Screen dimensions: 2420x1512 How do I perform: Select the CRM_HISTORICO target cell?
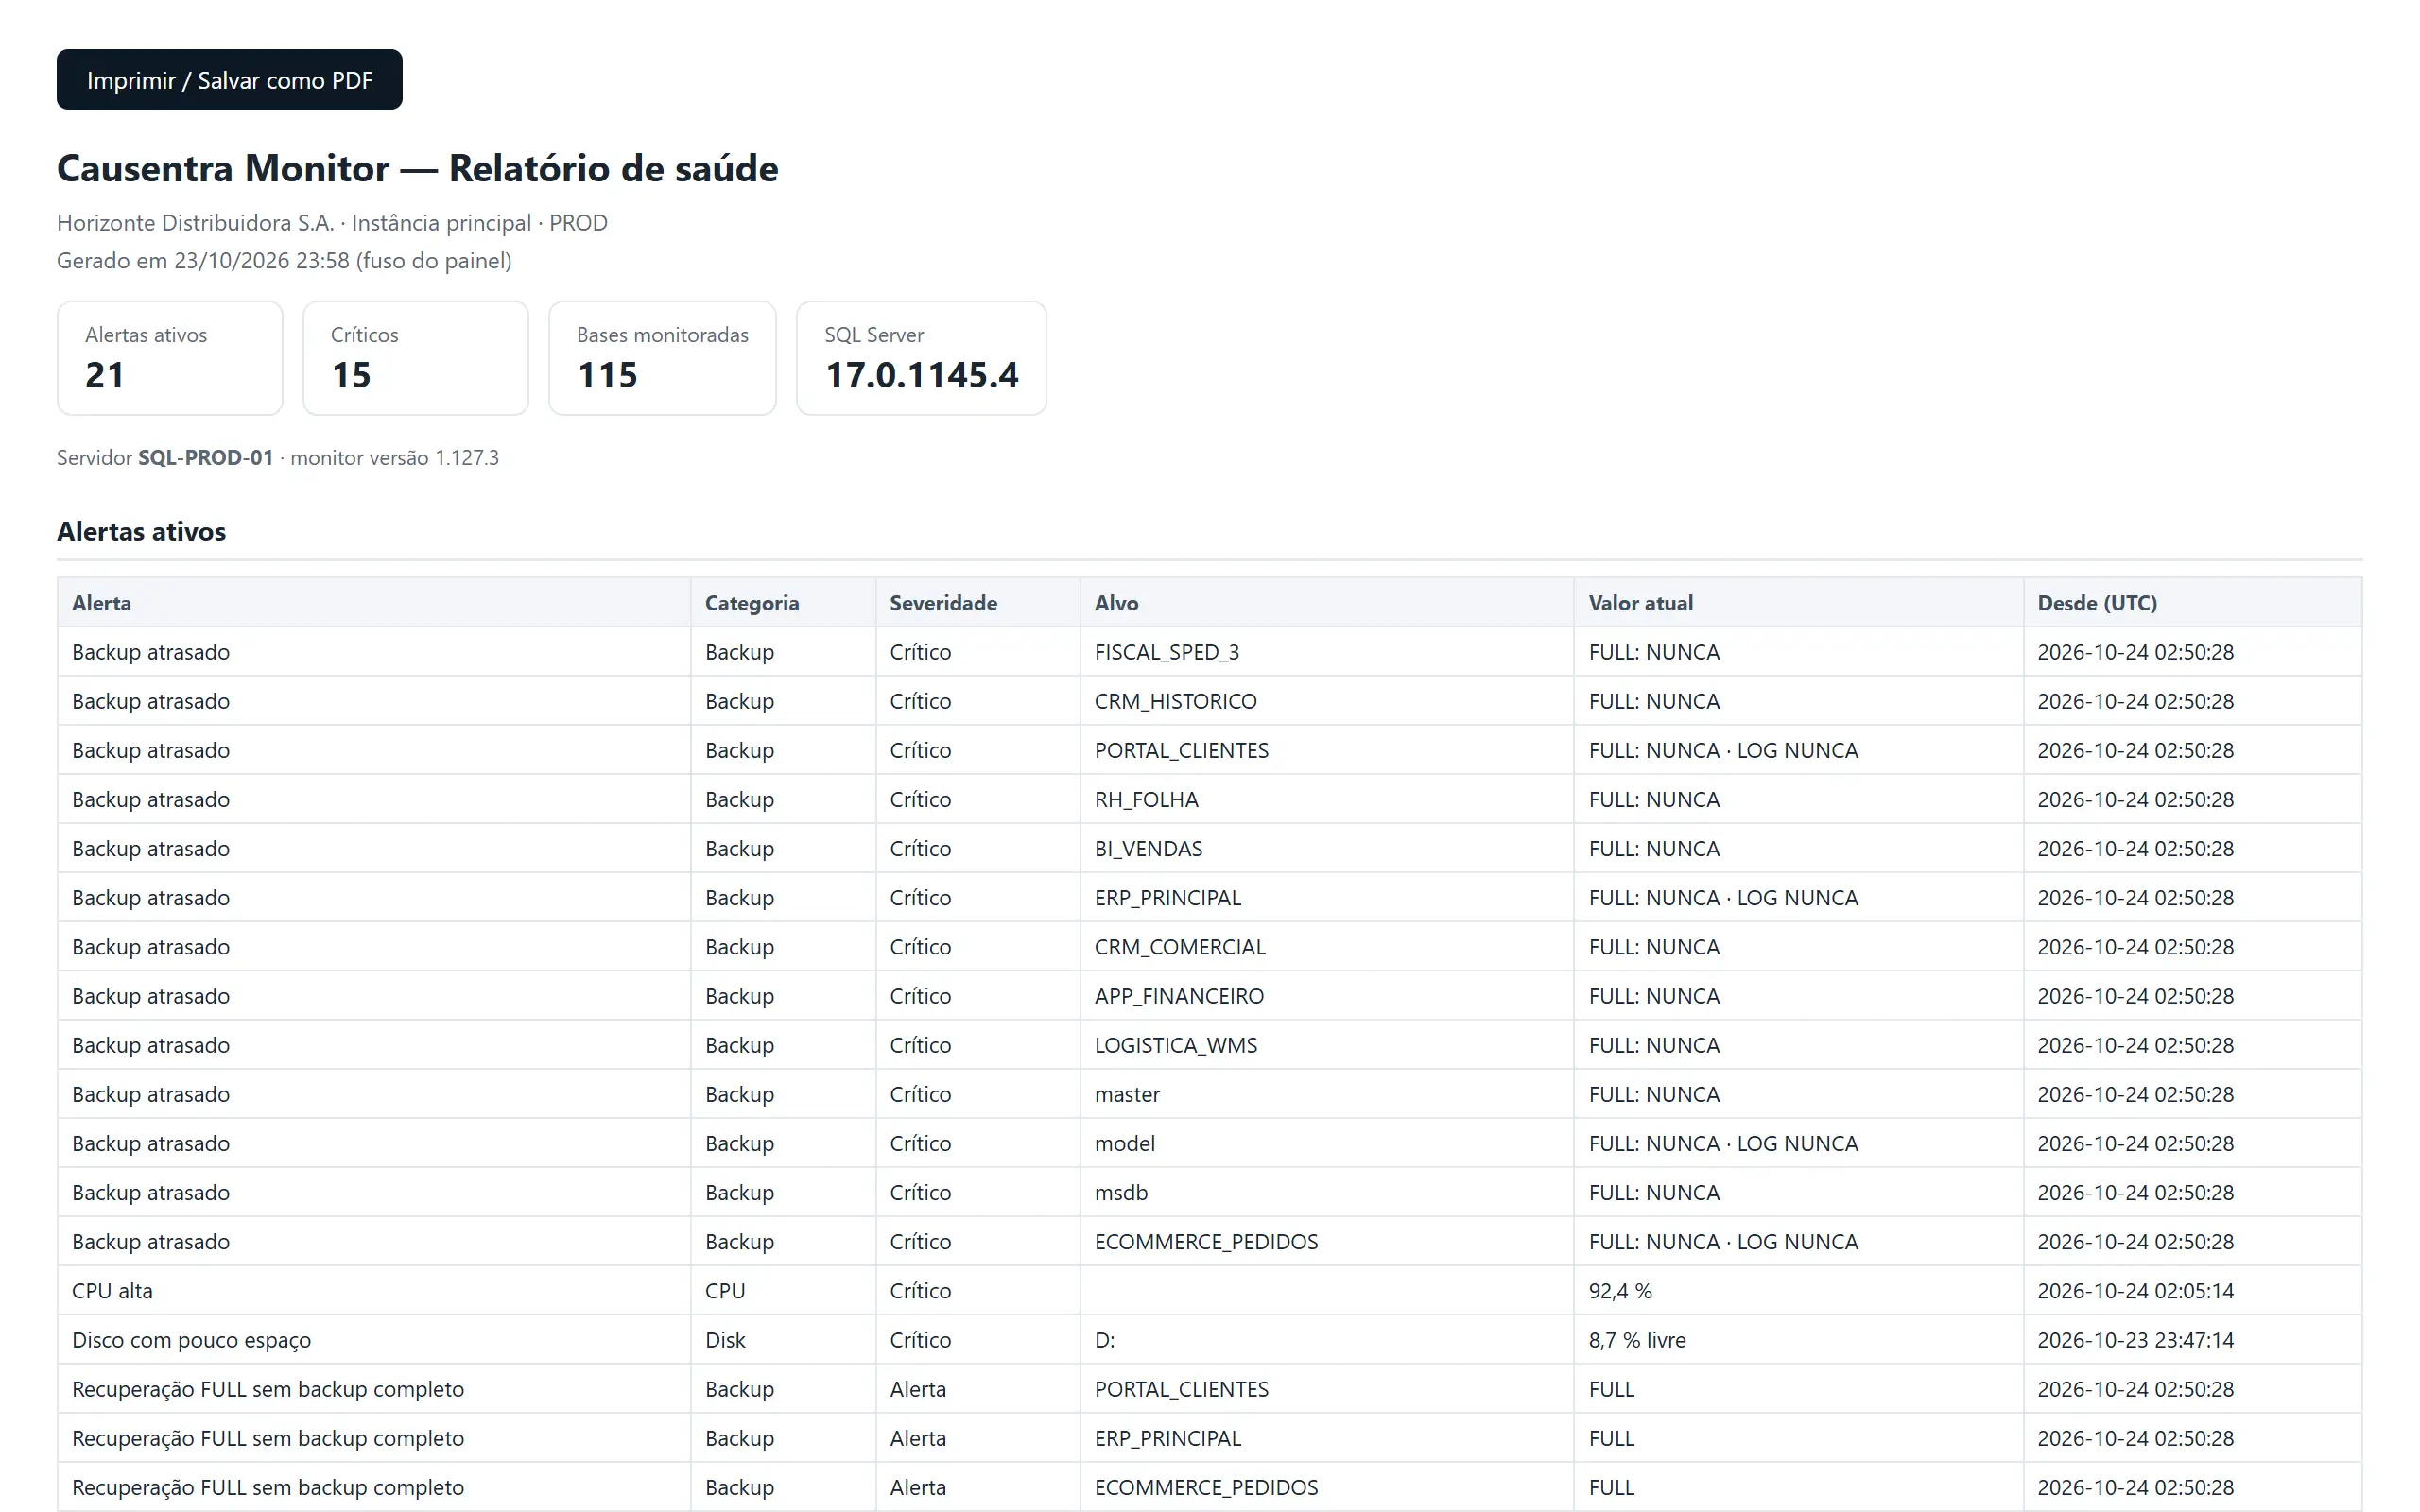1326,701
